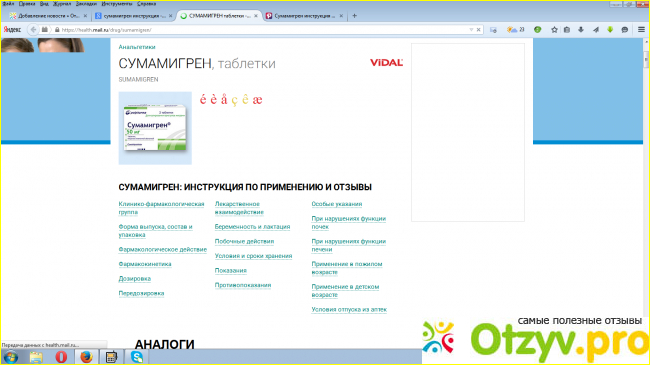This screenshot has width=650, height=365.
Task: Stop loading with the address bar X
Action: 478,30
